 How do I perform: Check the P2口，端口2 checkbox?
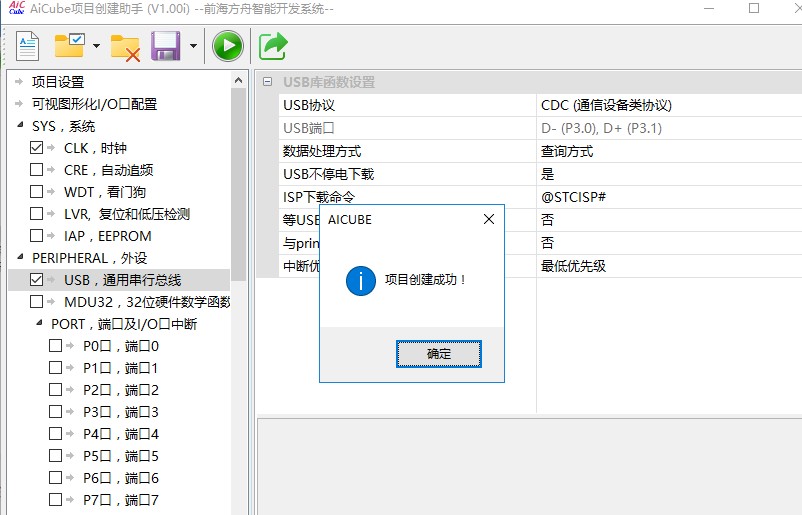click(55, 389)
